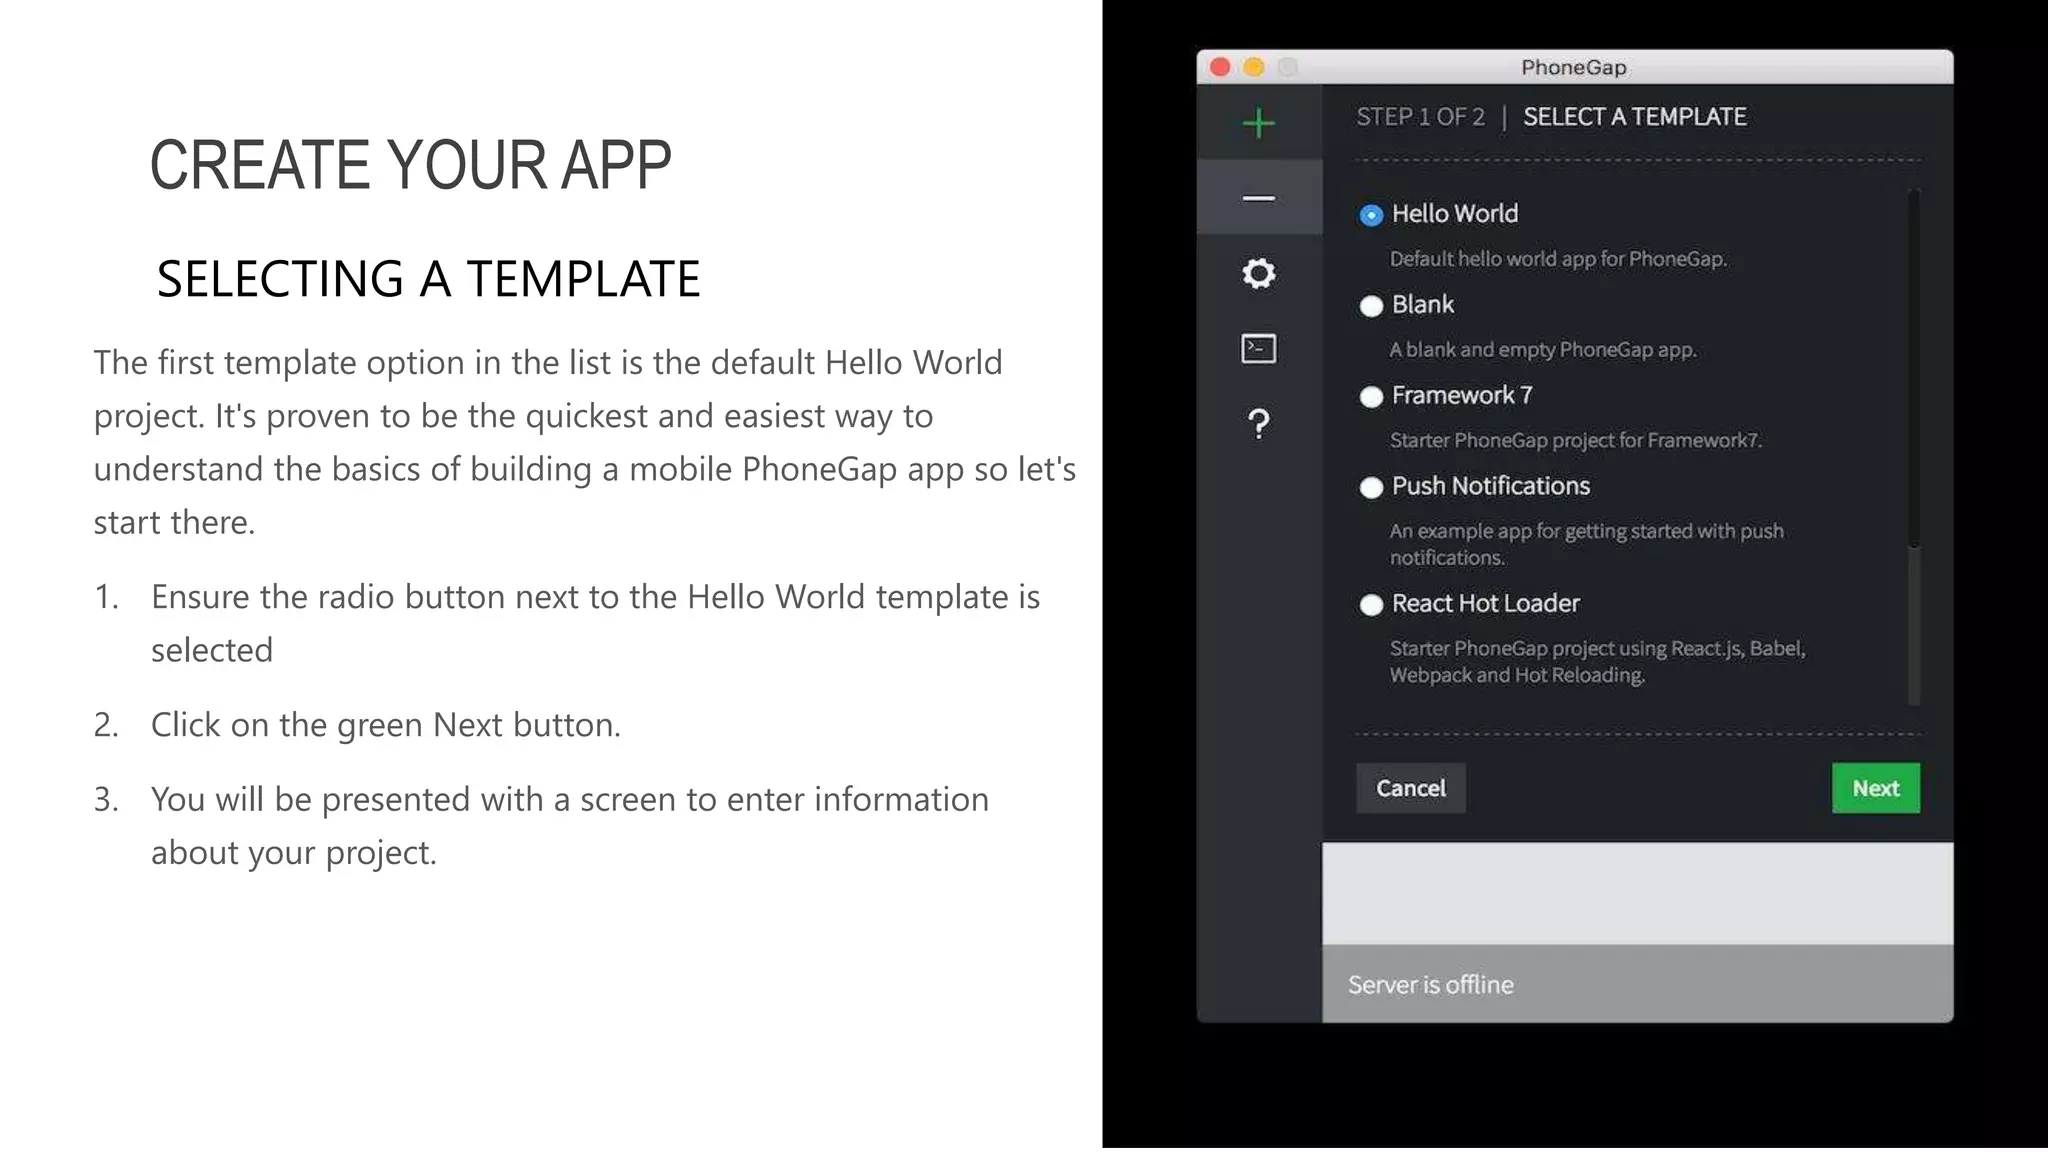This screenshot has width=2048, height=1152.
Task: Open help via the question mark icon
Action: (x=1258, y=424)
